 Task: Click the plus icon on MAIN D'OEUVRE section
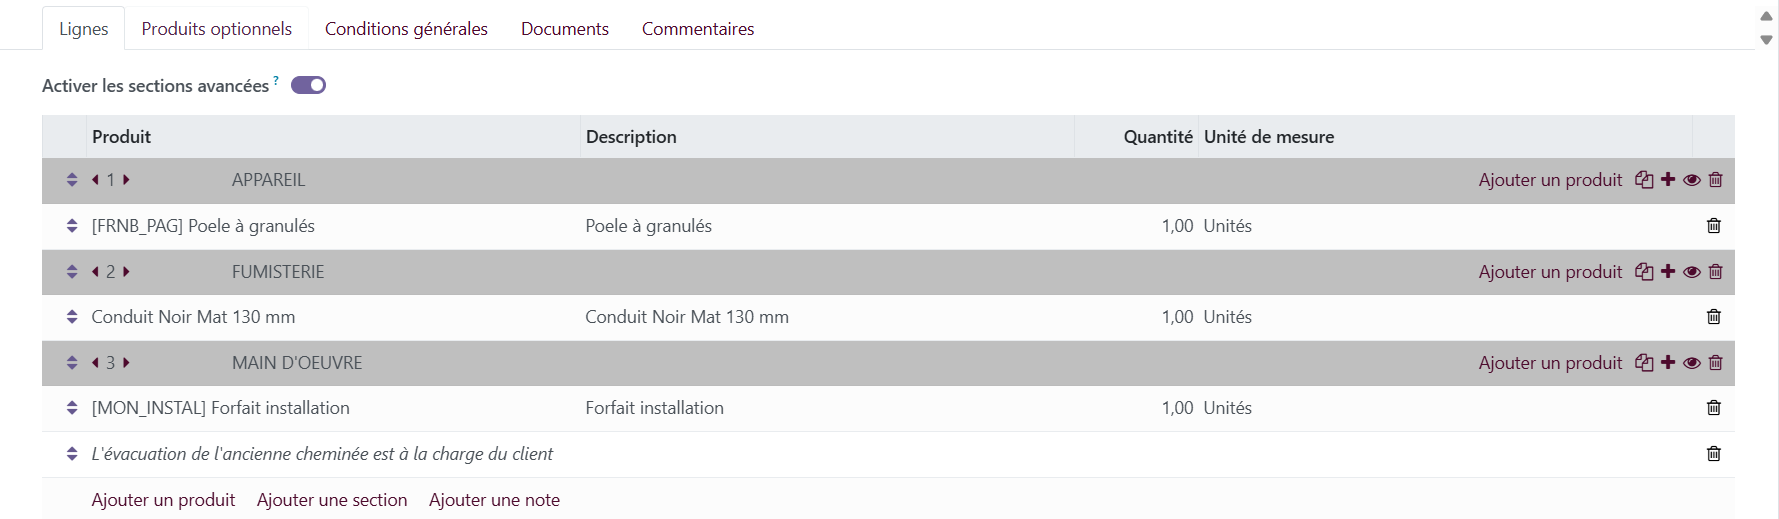tap(1668, 362)
